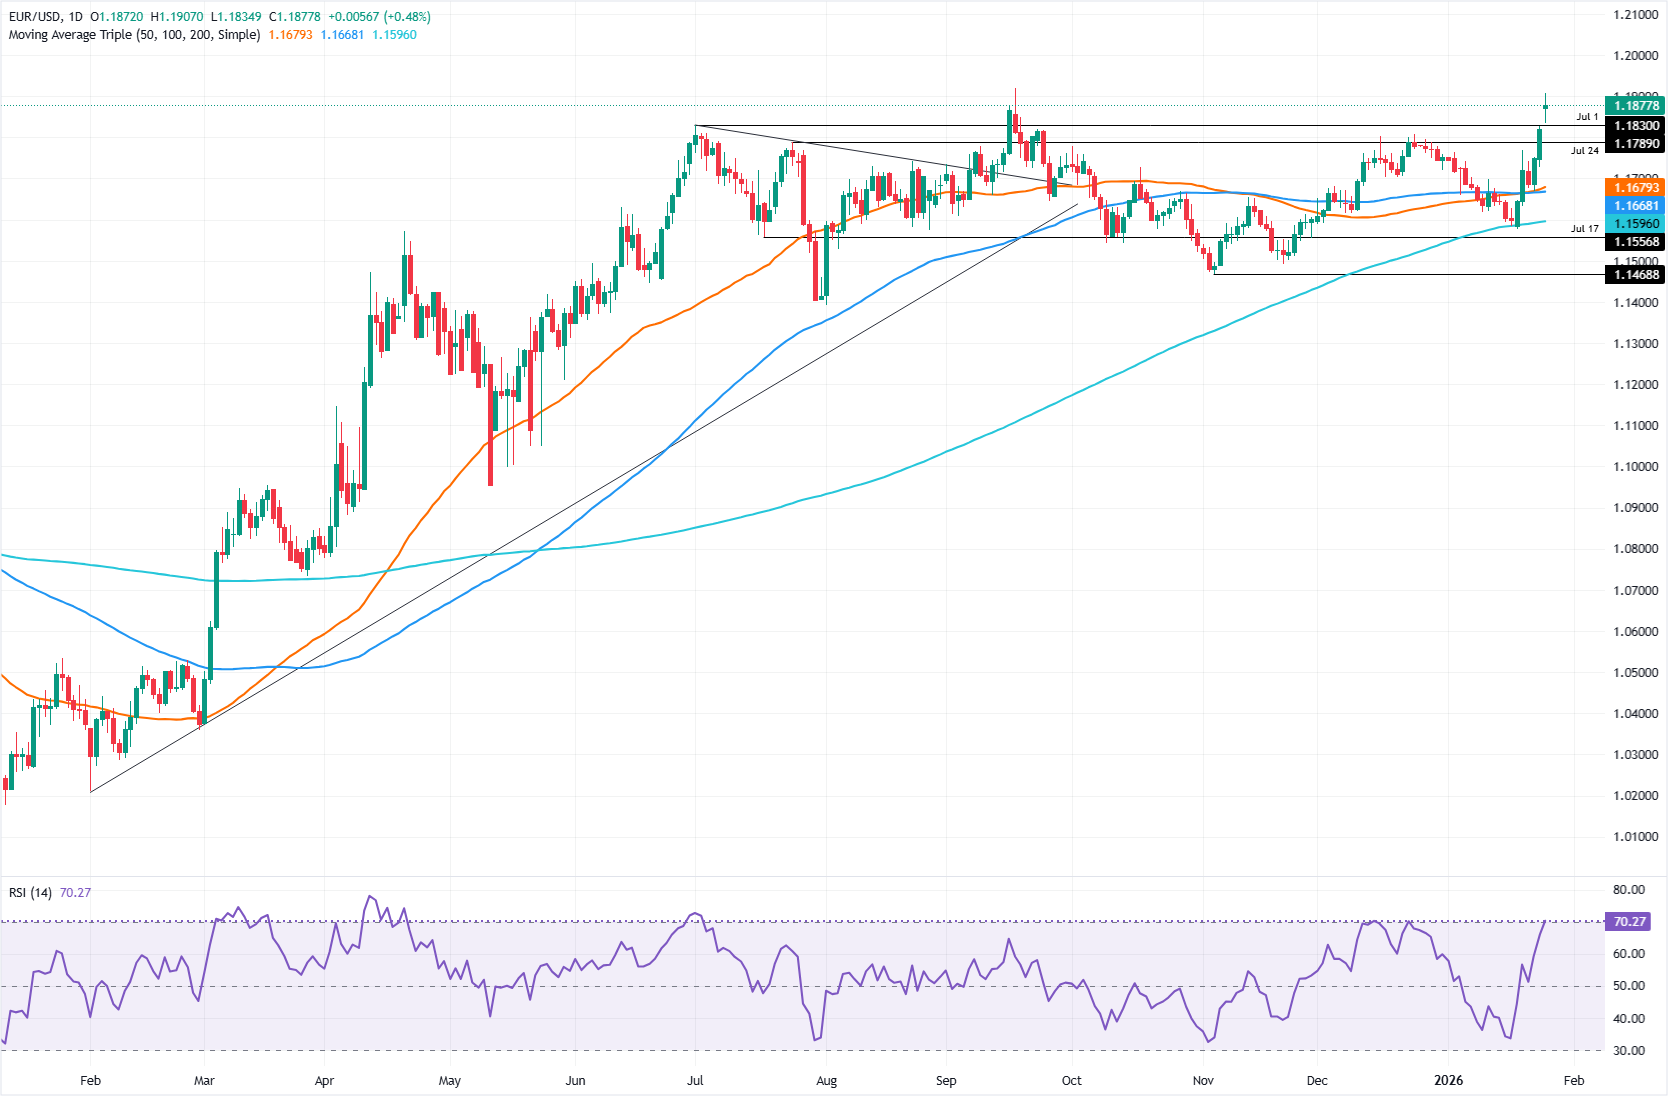Click the orange 1.16793 axis price tag
This screenshot has height=1096, width=1668.
click(x=1634, y=188)
